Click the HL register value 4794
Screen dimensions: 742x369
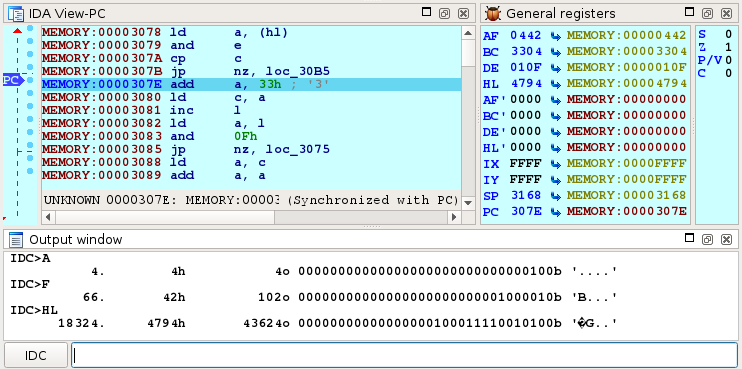(x=525, y=84)
